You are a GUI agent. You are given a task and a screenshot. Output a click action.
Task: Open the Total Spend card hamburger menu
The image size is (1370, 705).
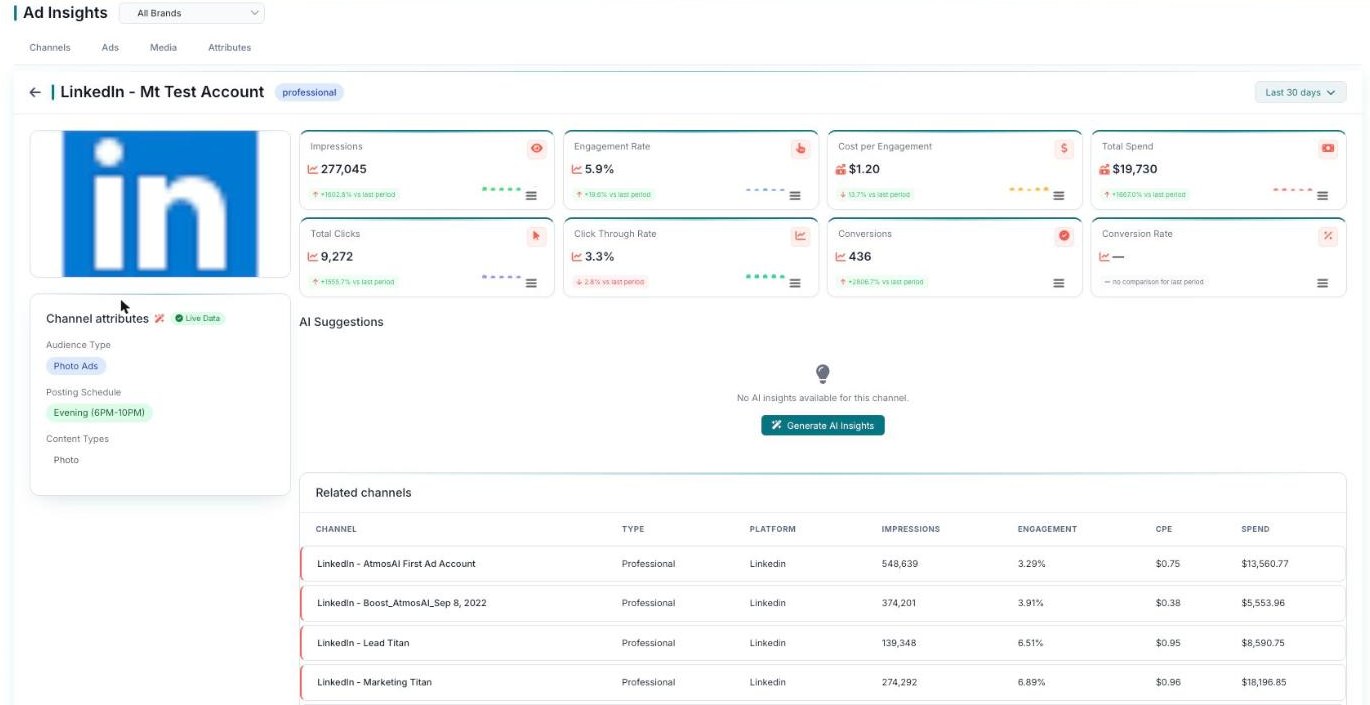point(1323,196)
